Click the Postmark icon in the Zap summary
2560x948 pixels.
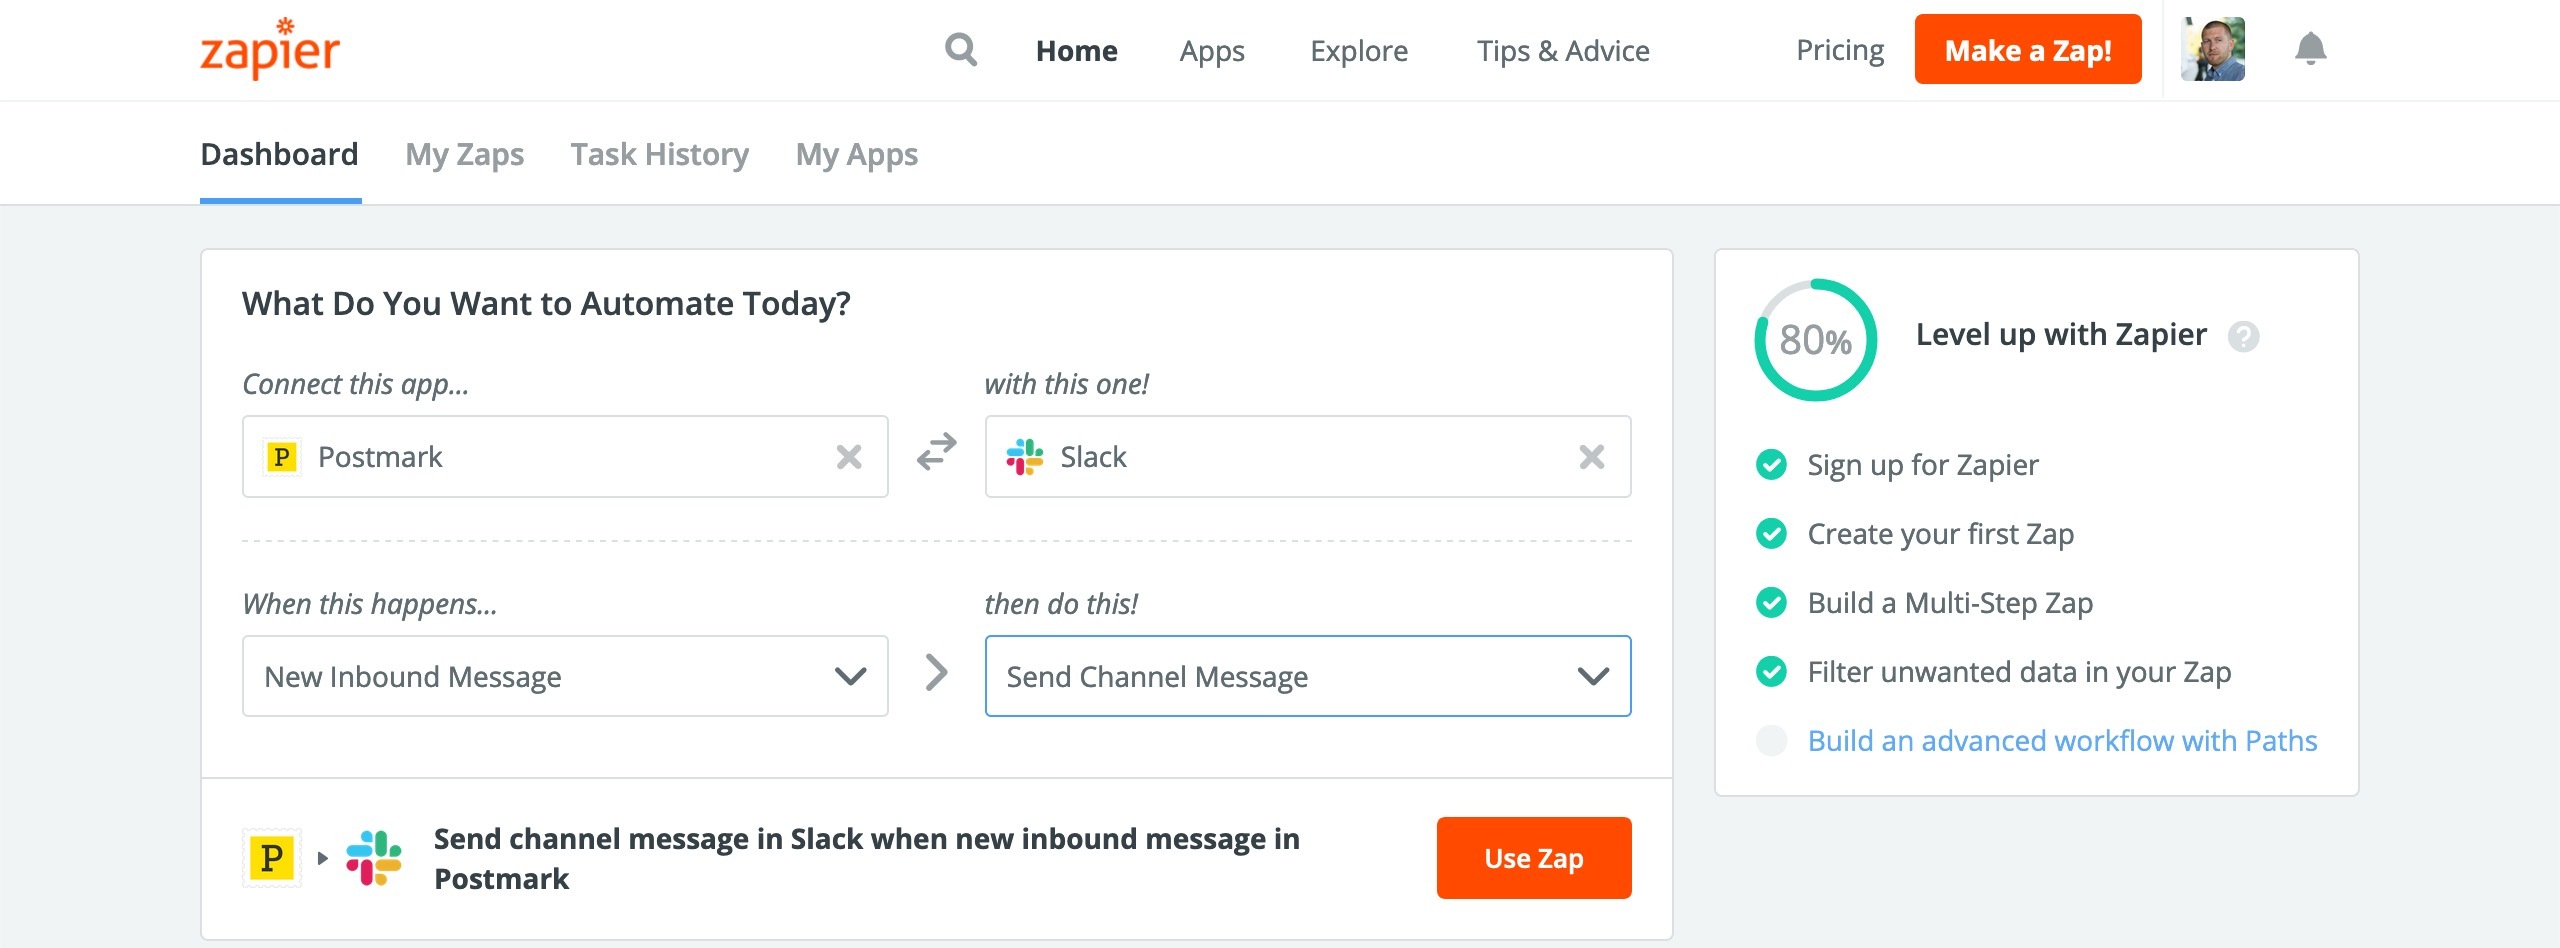coord(271,858)
